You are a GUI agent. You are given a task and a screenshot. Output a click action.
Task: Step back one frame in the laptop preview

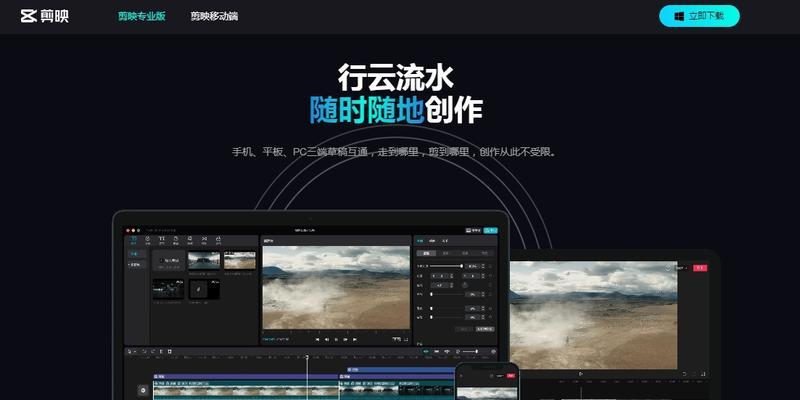click(x=327, y=339)
